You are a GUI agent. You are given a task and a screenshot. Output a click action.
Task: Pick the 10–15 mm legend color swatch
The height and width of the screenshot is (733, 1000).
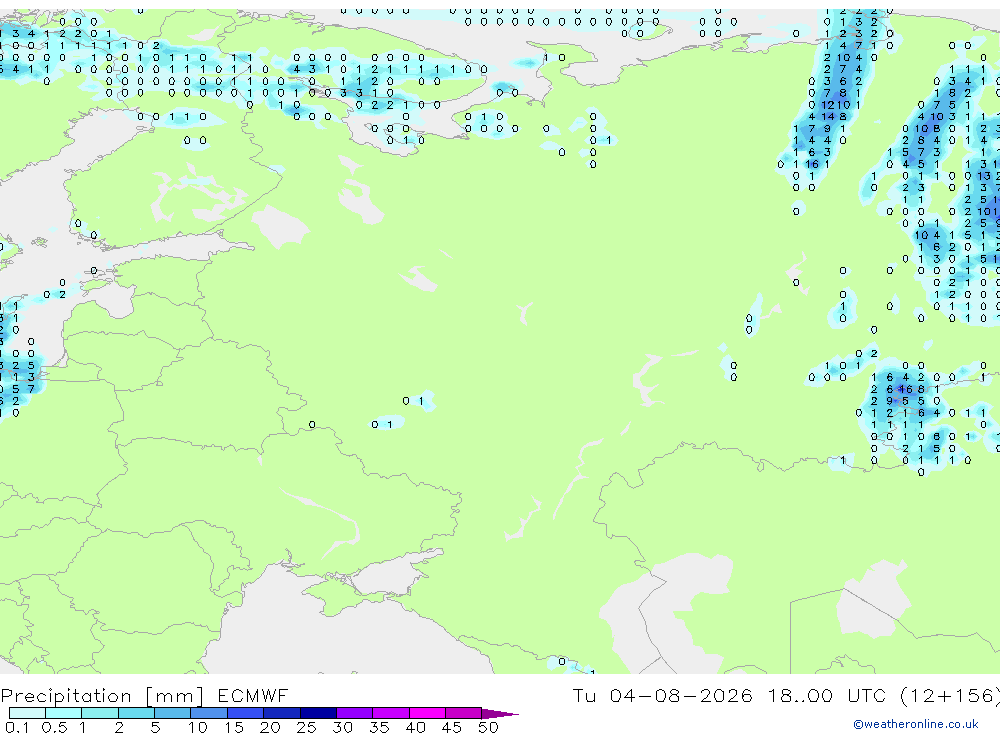[209, 713]
